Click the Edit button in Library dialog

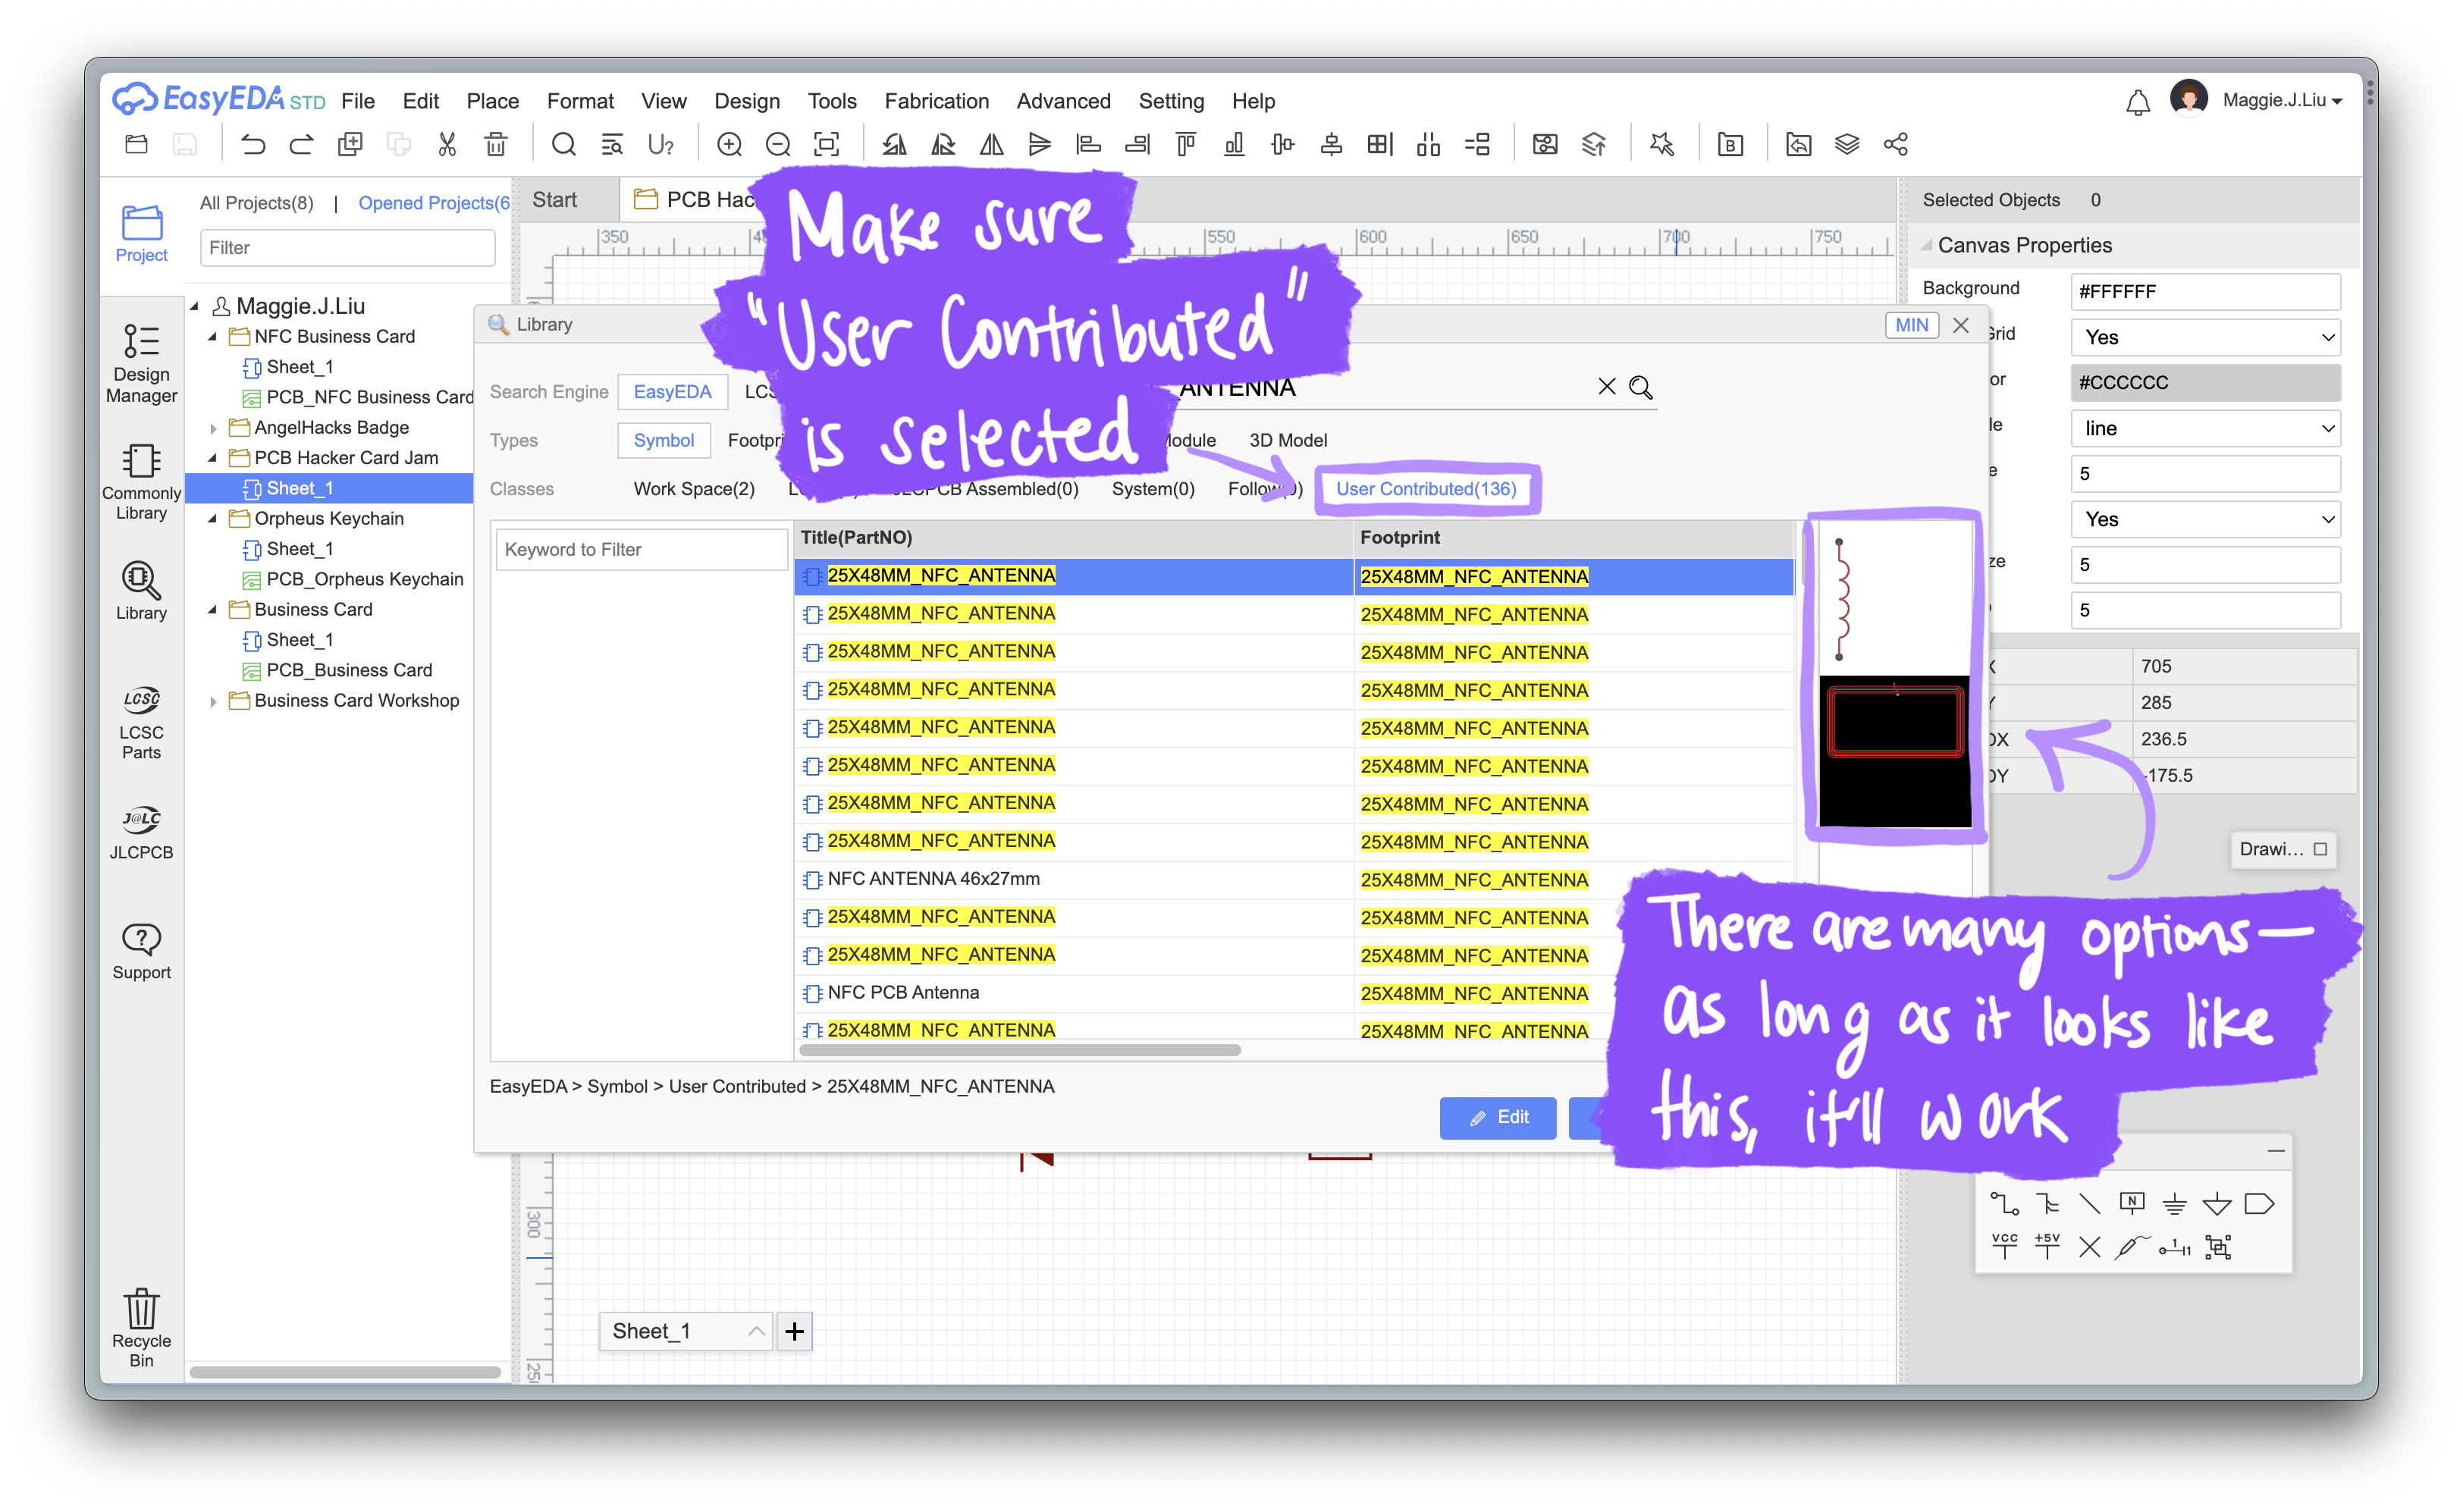(x=1497, y=1117)
